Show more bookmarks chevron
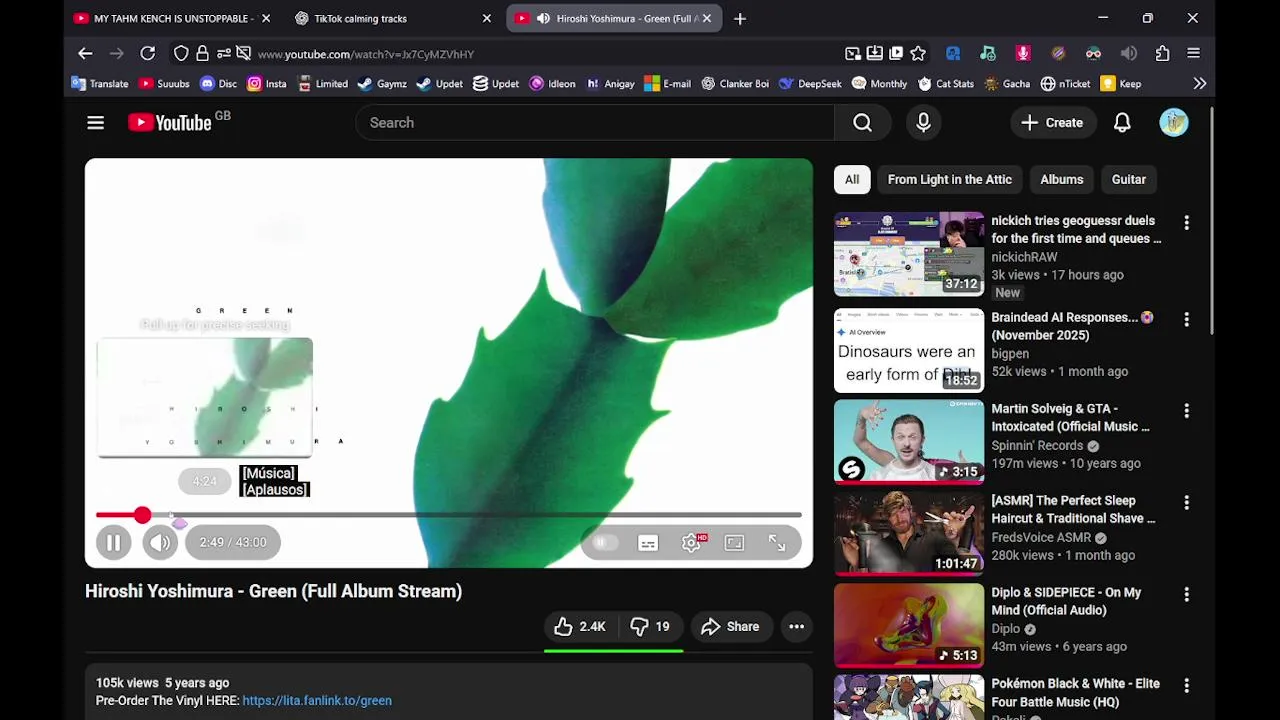The width and height of the screenshot is (1280, 720). [1199, 84]
